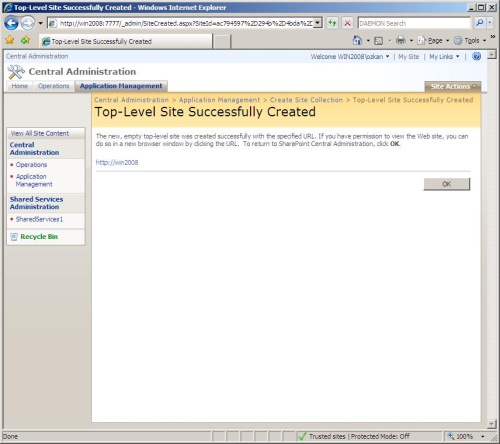Open the zoom level 100% control
Viewport: 500px width, 444px height.
tap(465, 436)
